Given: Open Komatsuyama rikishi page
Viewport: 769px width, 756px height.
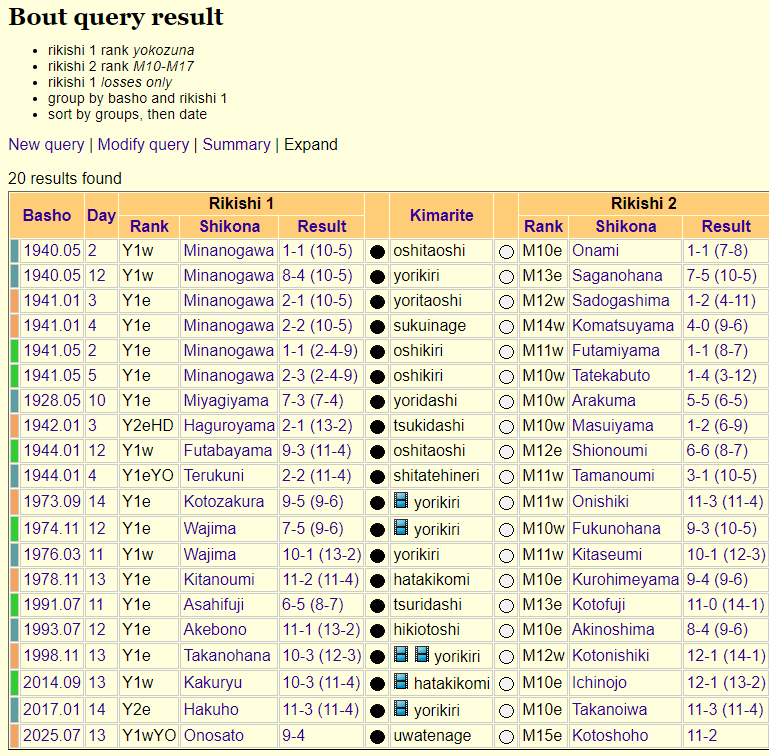Looking at the screenshot, I should 623,326.
